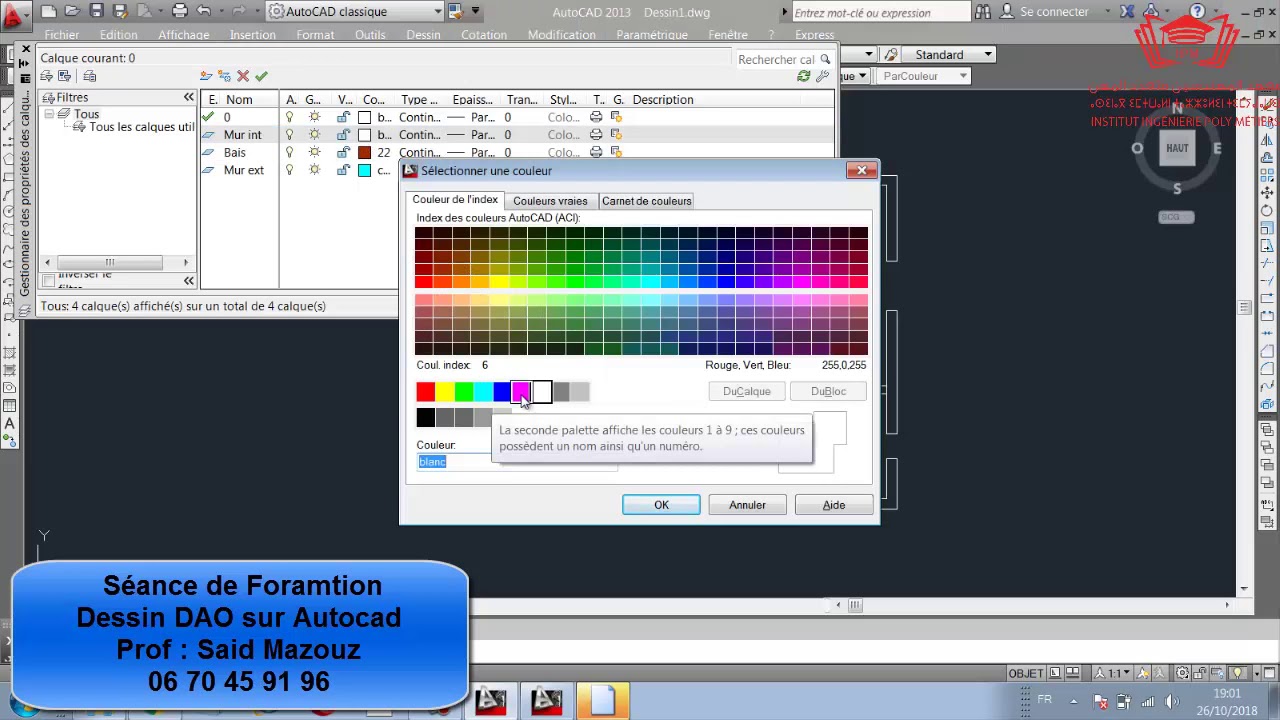This screenshot has width=1280, height=720.
Task: Select the Couleur de l'index tab
Action: 455,200
